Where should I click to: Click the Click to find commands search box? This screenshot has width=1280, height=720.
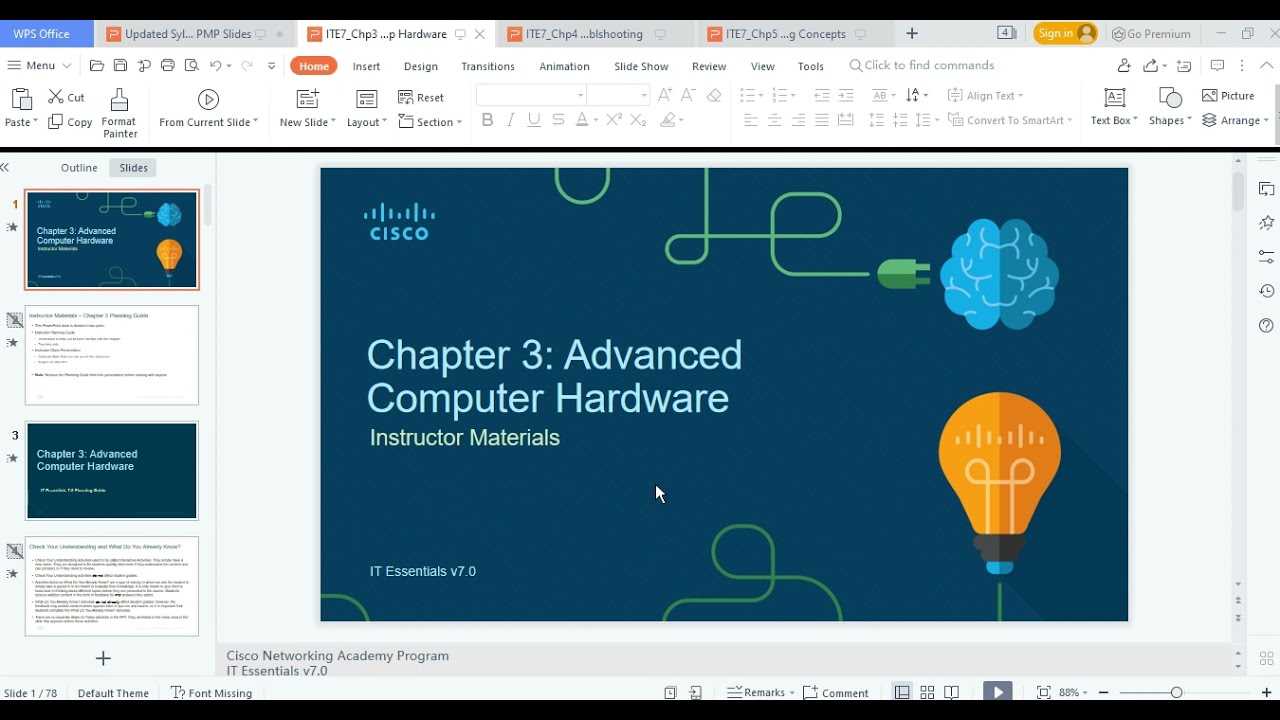pyautogui.click(x=922, y=65)
